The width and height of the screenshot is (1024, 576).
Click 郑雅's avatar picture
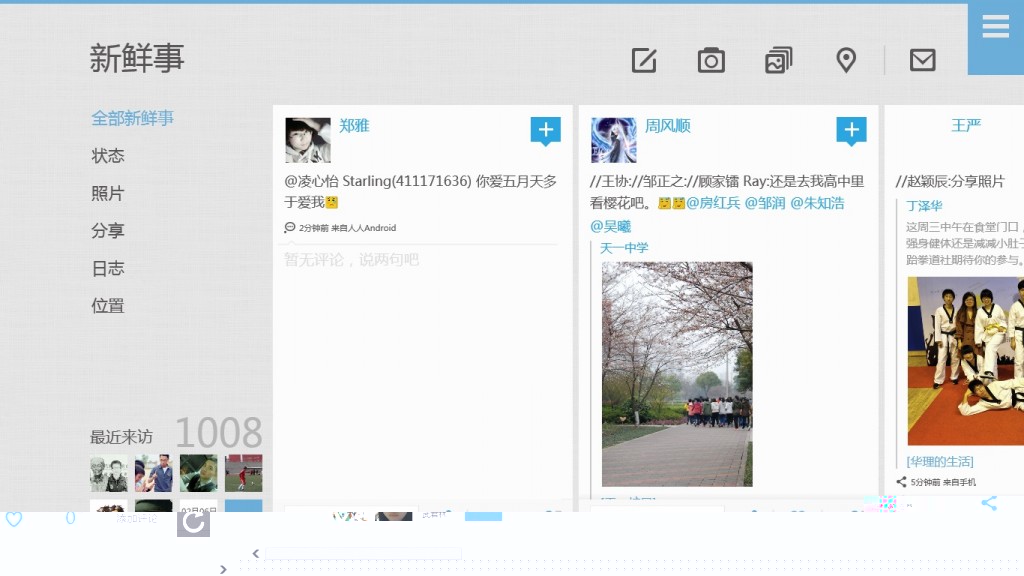click(308, 140)
